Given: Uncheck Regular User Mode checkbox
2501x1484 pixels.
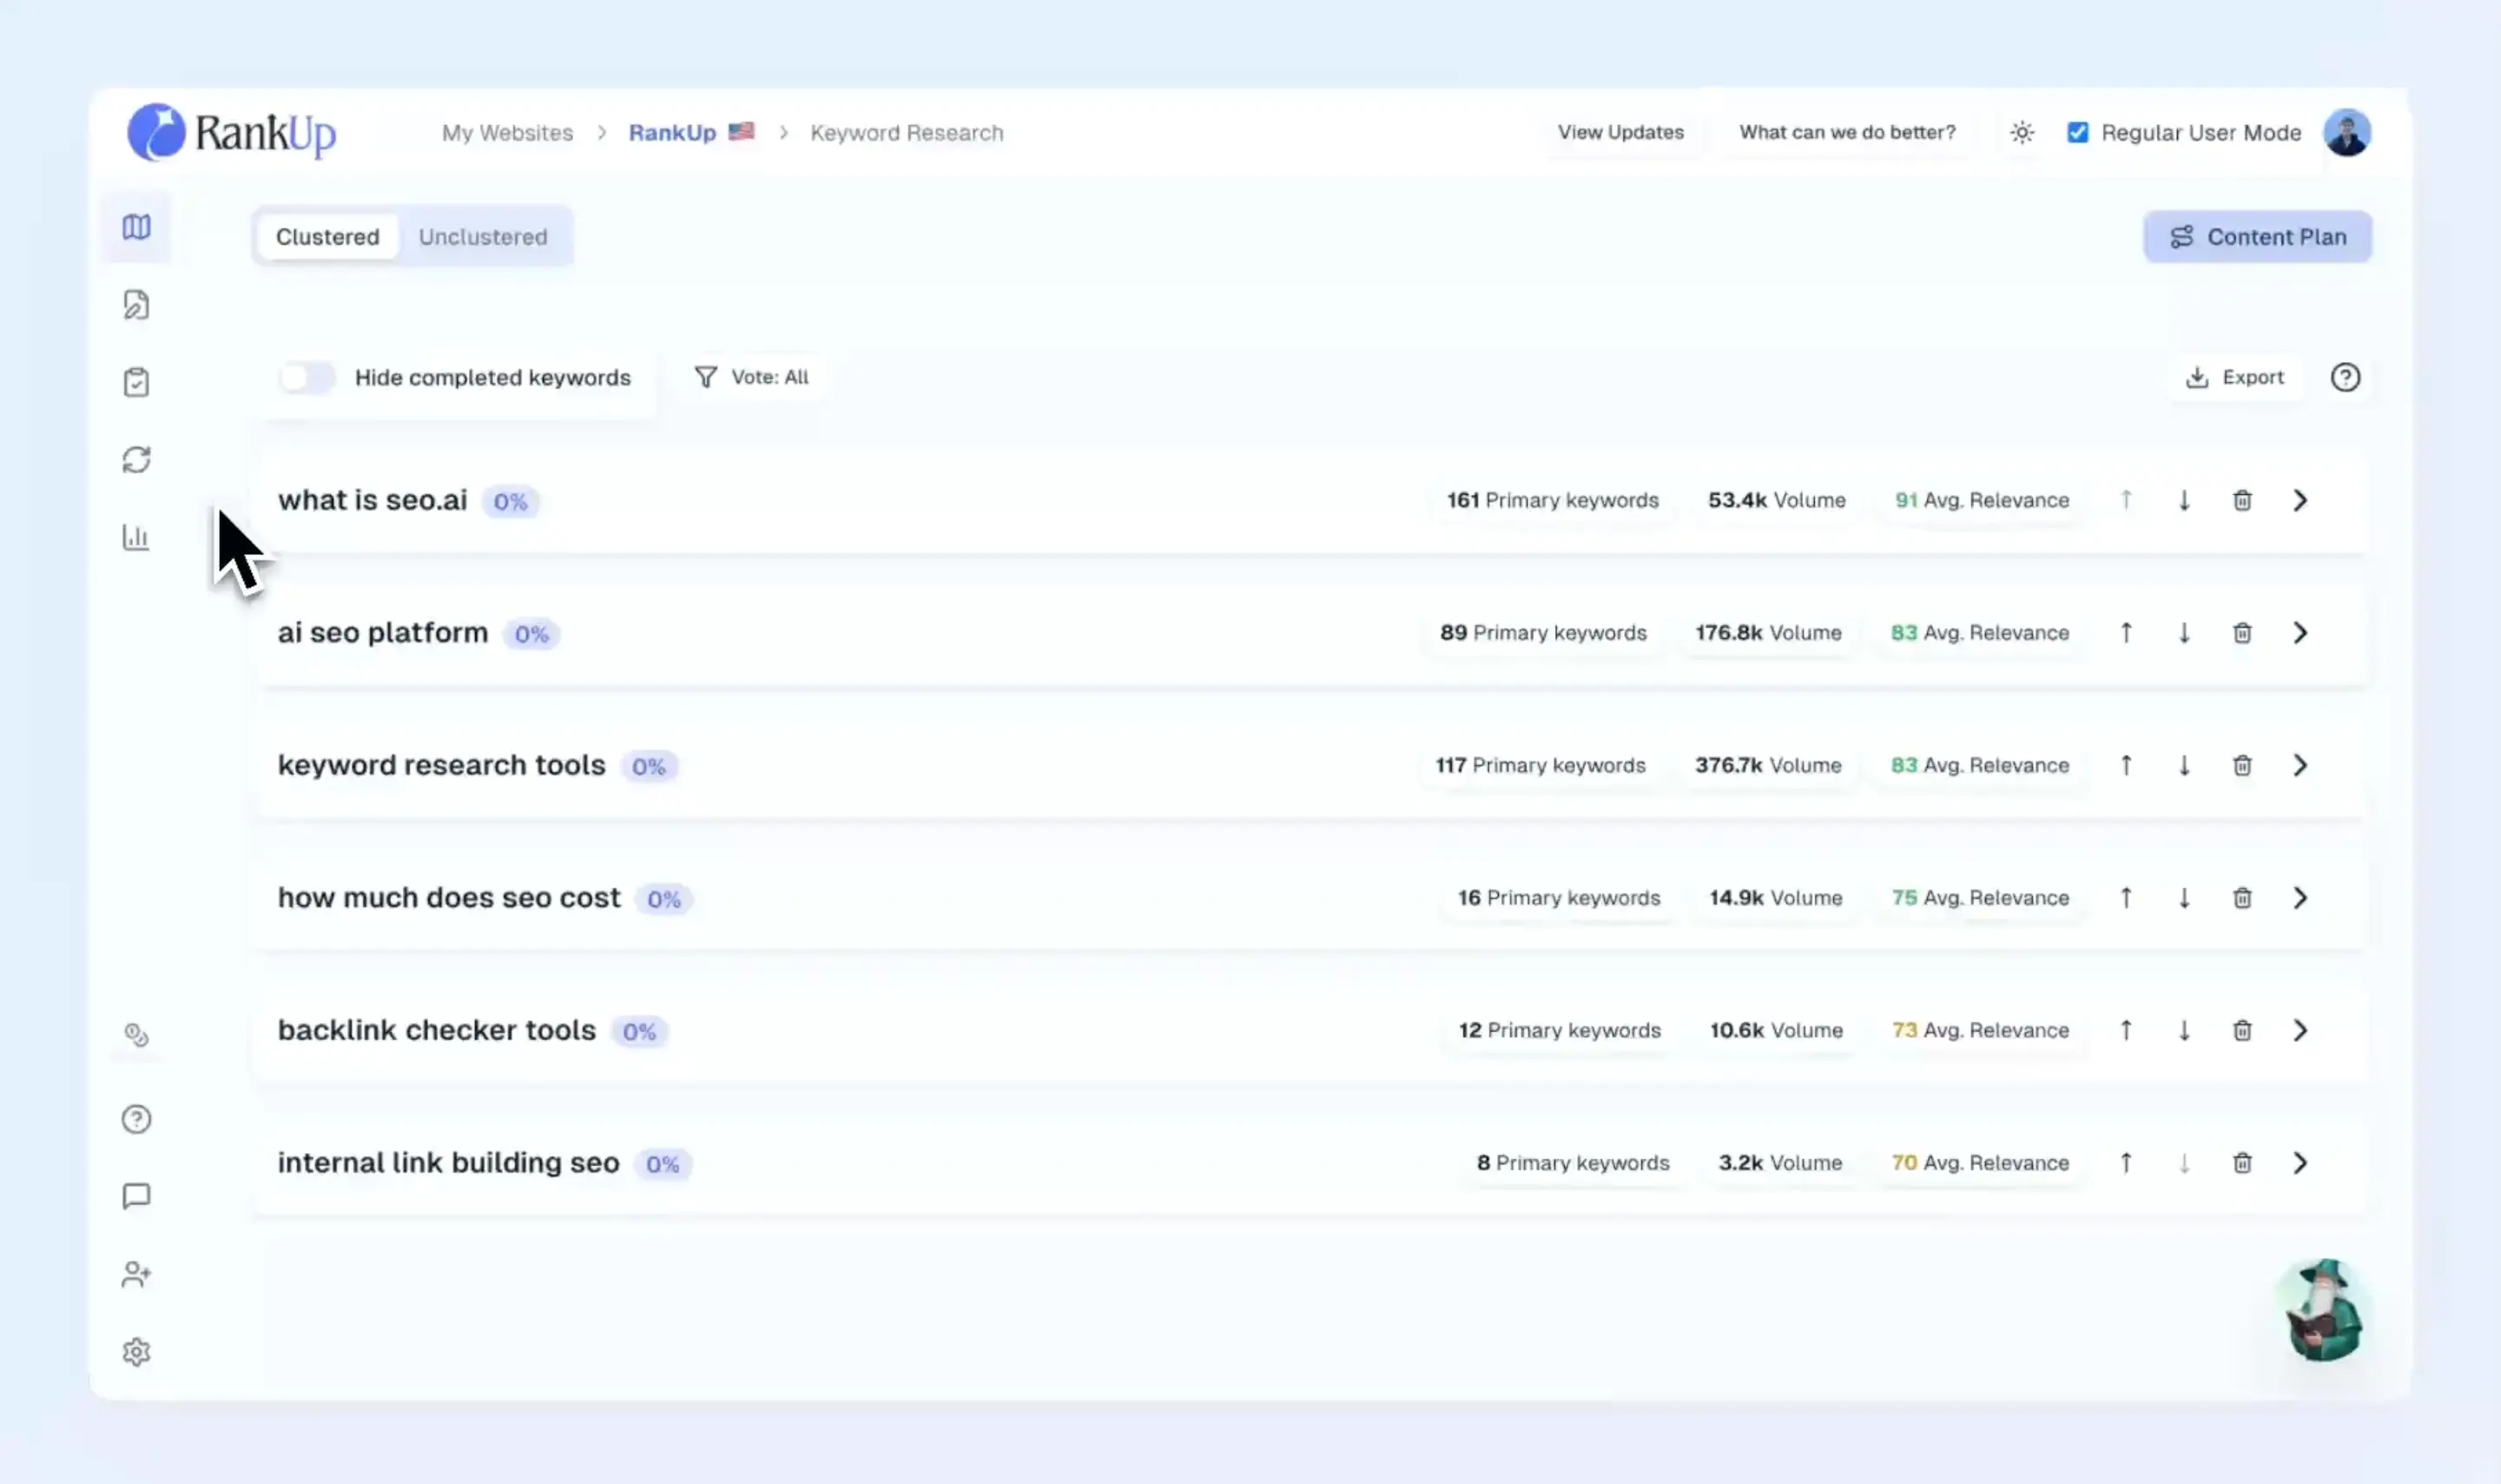Looking at the screenshot, I should pos(2078,132).
